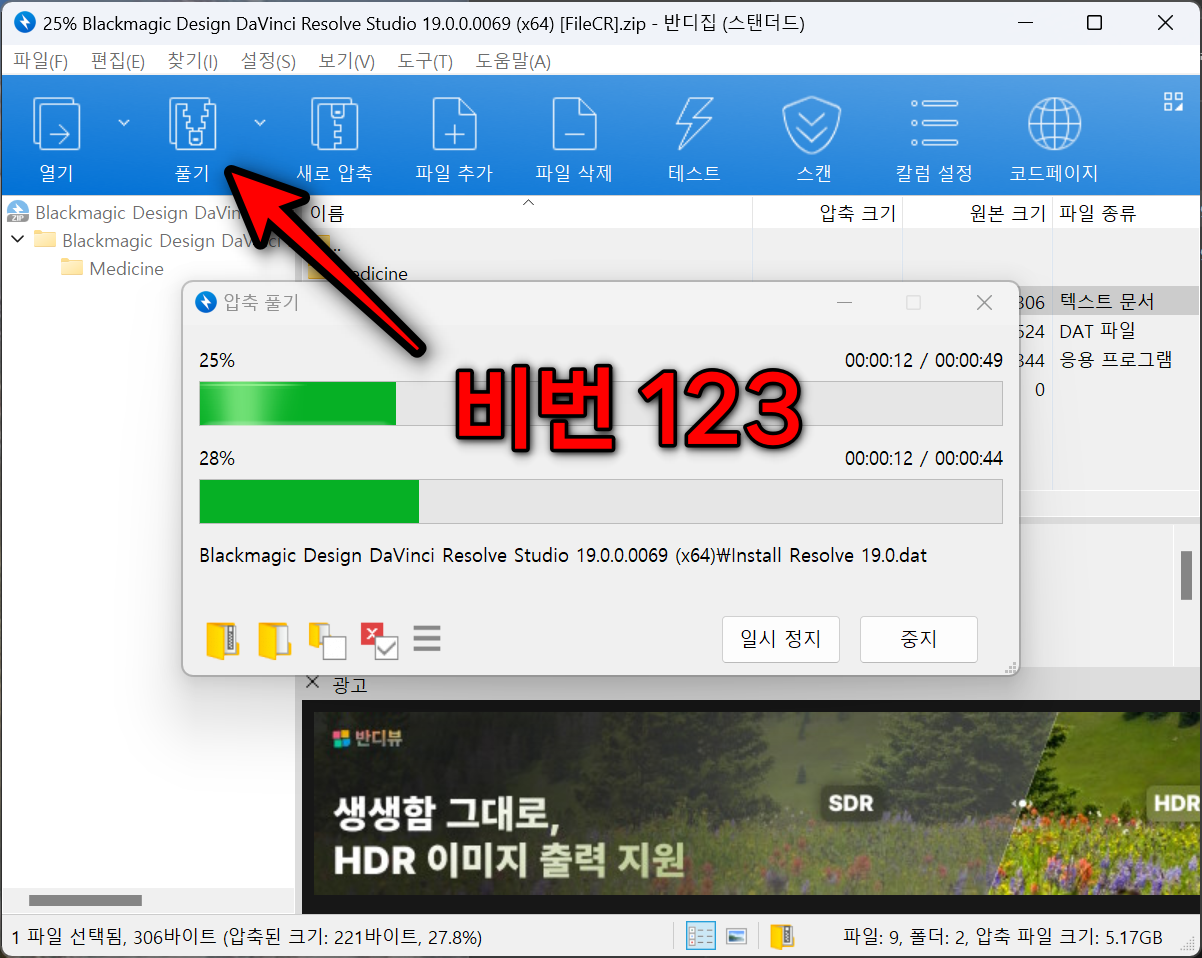Open the 파일(F) menu
The width and height of the screenshot is (1202, 958).
point(41,61)
